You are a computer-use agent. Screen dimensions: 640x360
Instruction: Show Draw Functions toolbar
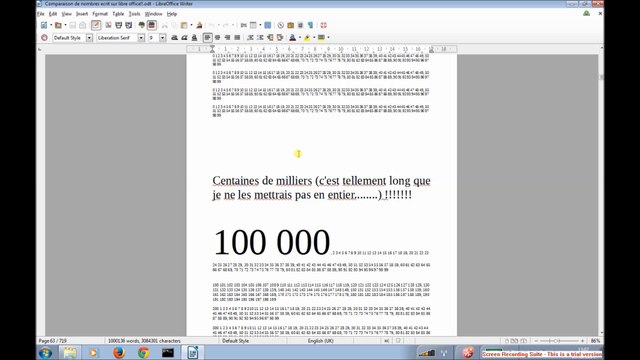(268, 25)
